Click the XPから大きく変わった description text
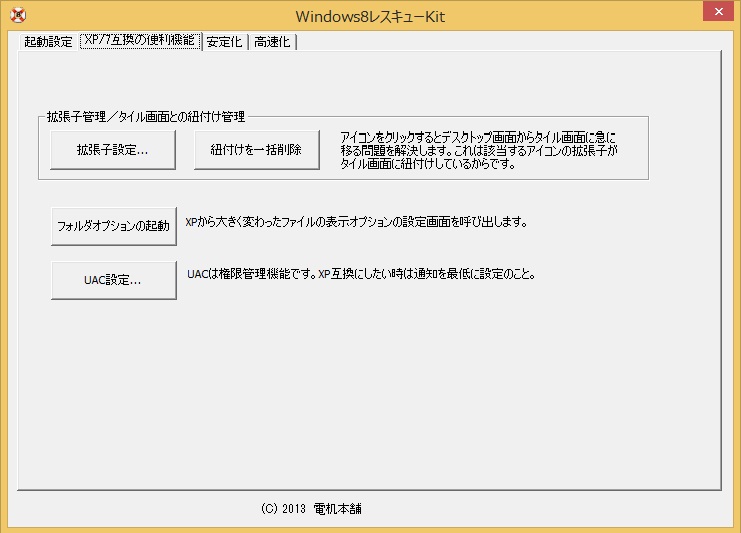 click(x=356, y=222)
